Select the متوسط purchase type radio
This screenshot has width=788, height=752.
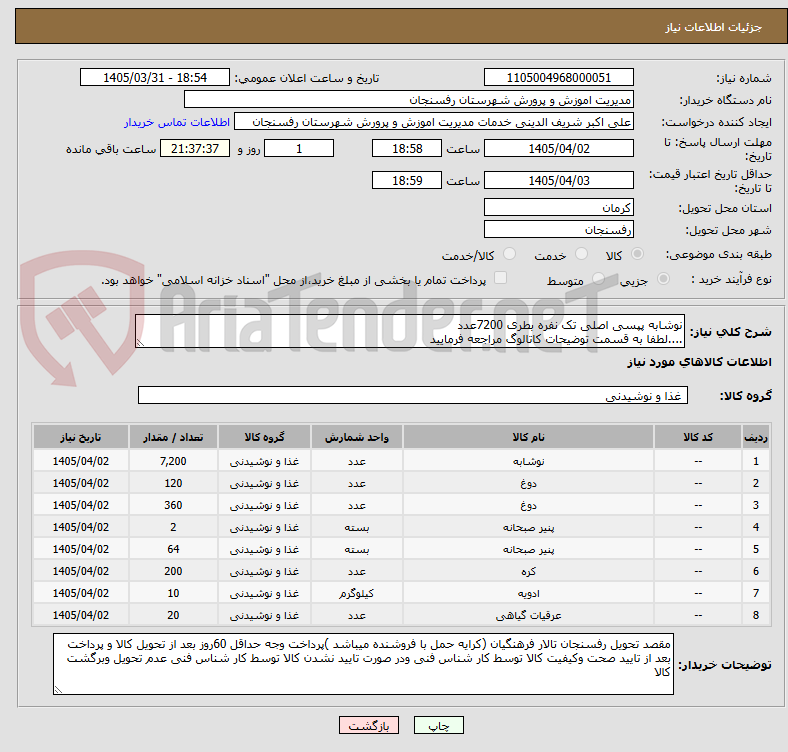pos(598,279)
